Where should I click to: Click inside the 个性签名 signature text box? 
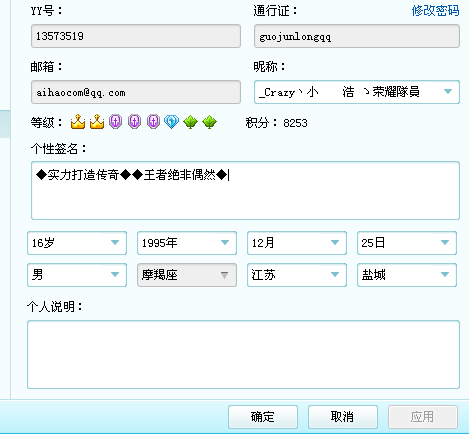click(245, 191)
